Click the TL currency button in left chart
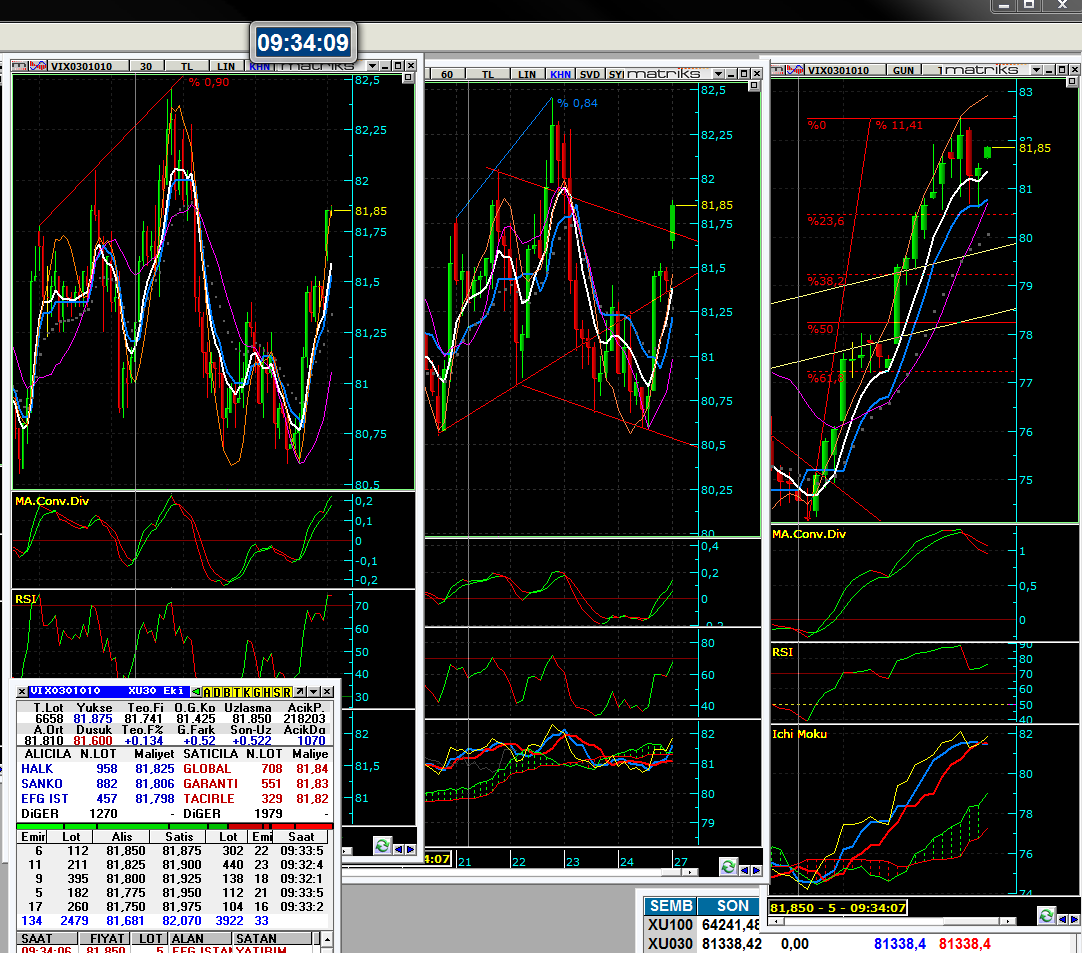 tap(187, 66)
